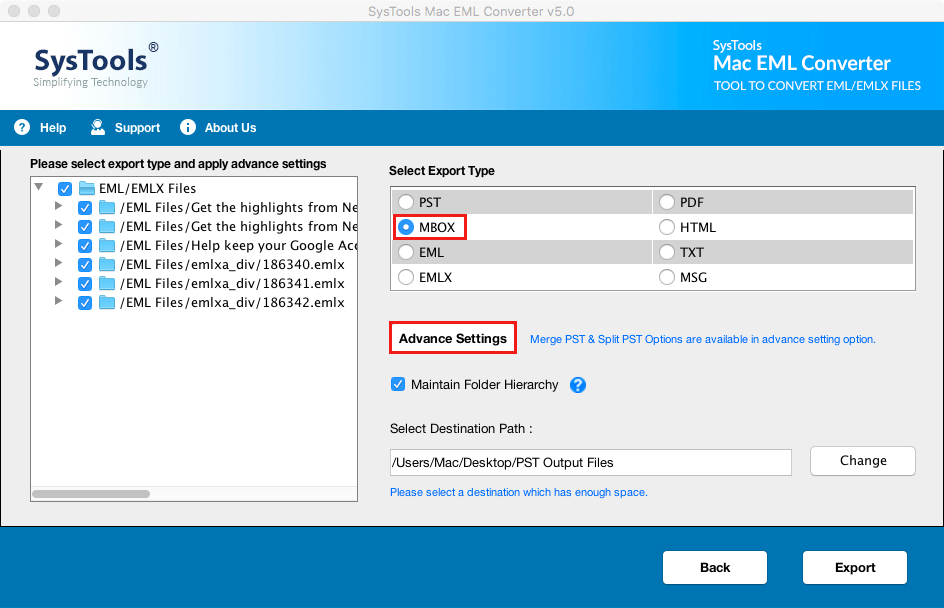The height and width of the screenshot is (608, 944).
Task: Click the Back button
Action: (715, 567)
